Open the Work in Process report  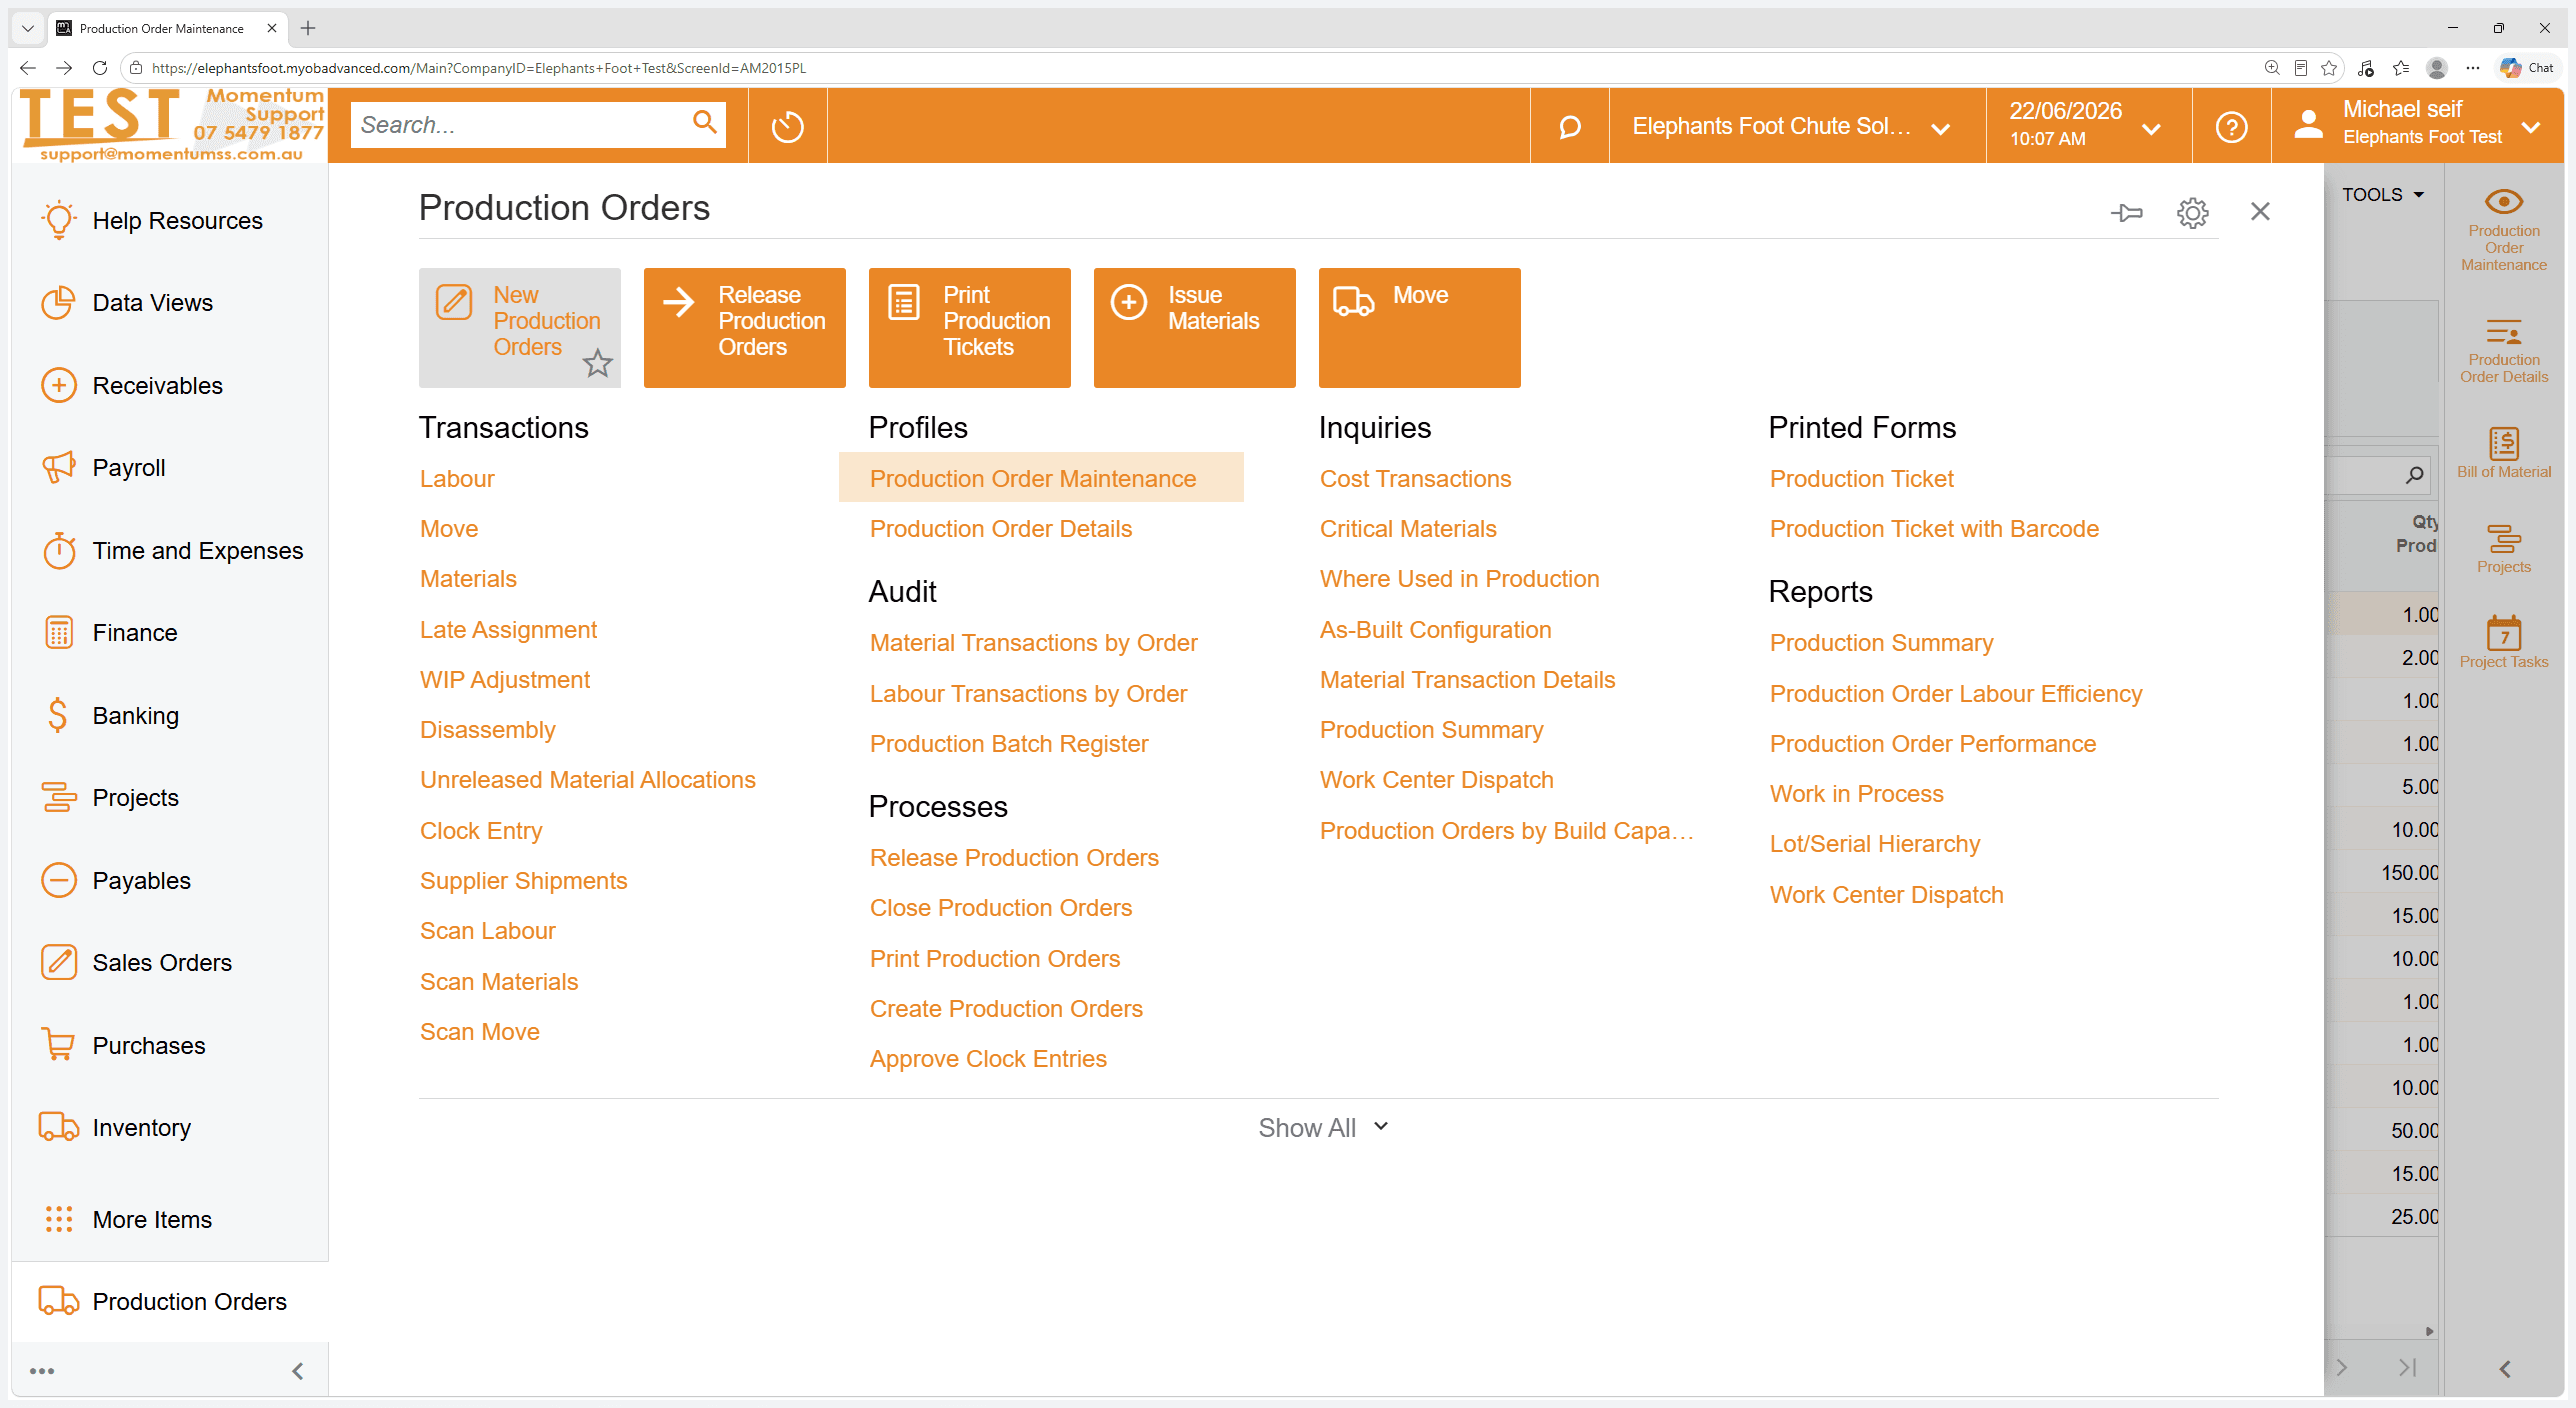pyautogui.click(x=1857, y=794)
